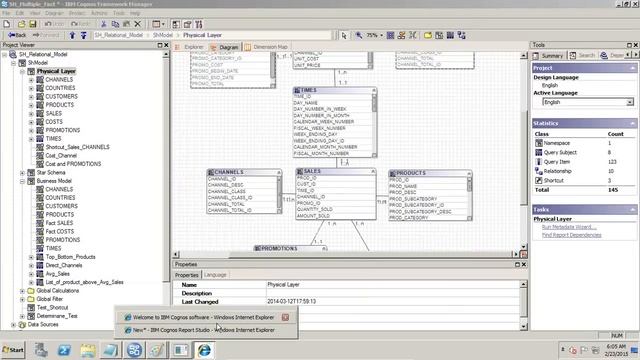
Task: Open the Tools menu
Action: (119, 13)
